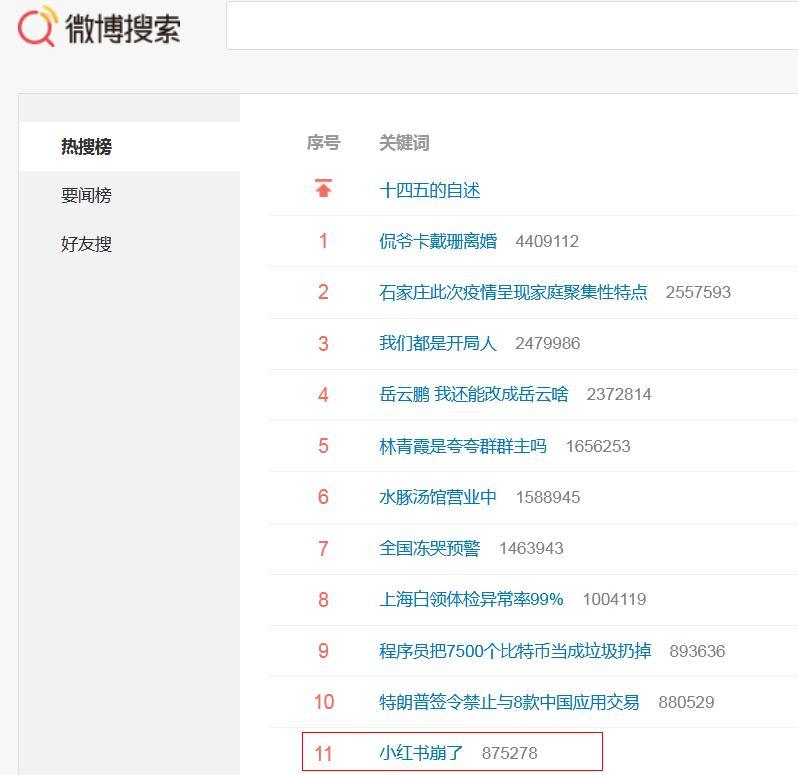Click heat count 1463943
The width and height of the screenshot is (798, 775).
[531, 548]
